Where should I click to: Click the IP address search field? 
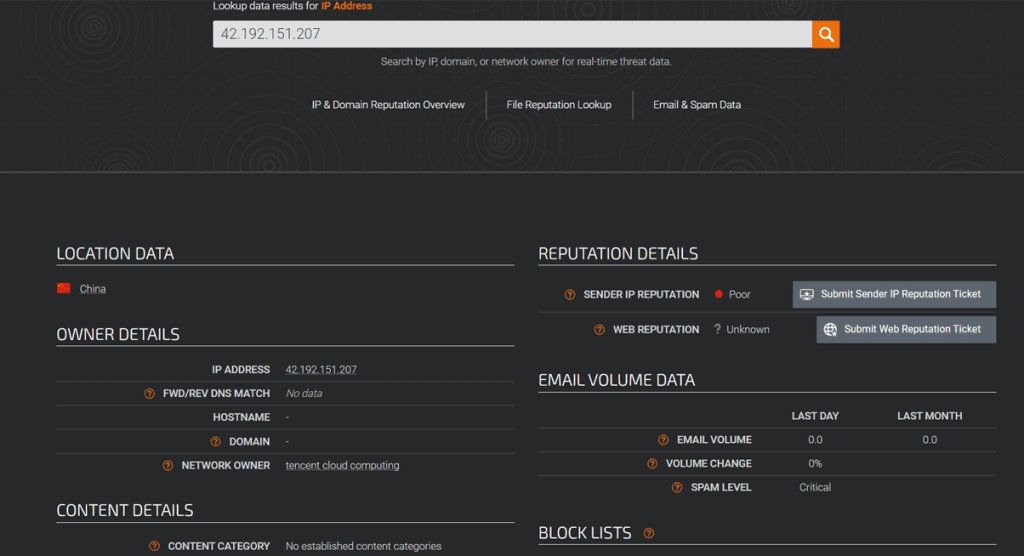click(512, 34)
